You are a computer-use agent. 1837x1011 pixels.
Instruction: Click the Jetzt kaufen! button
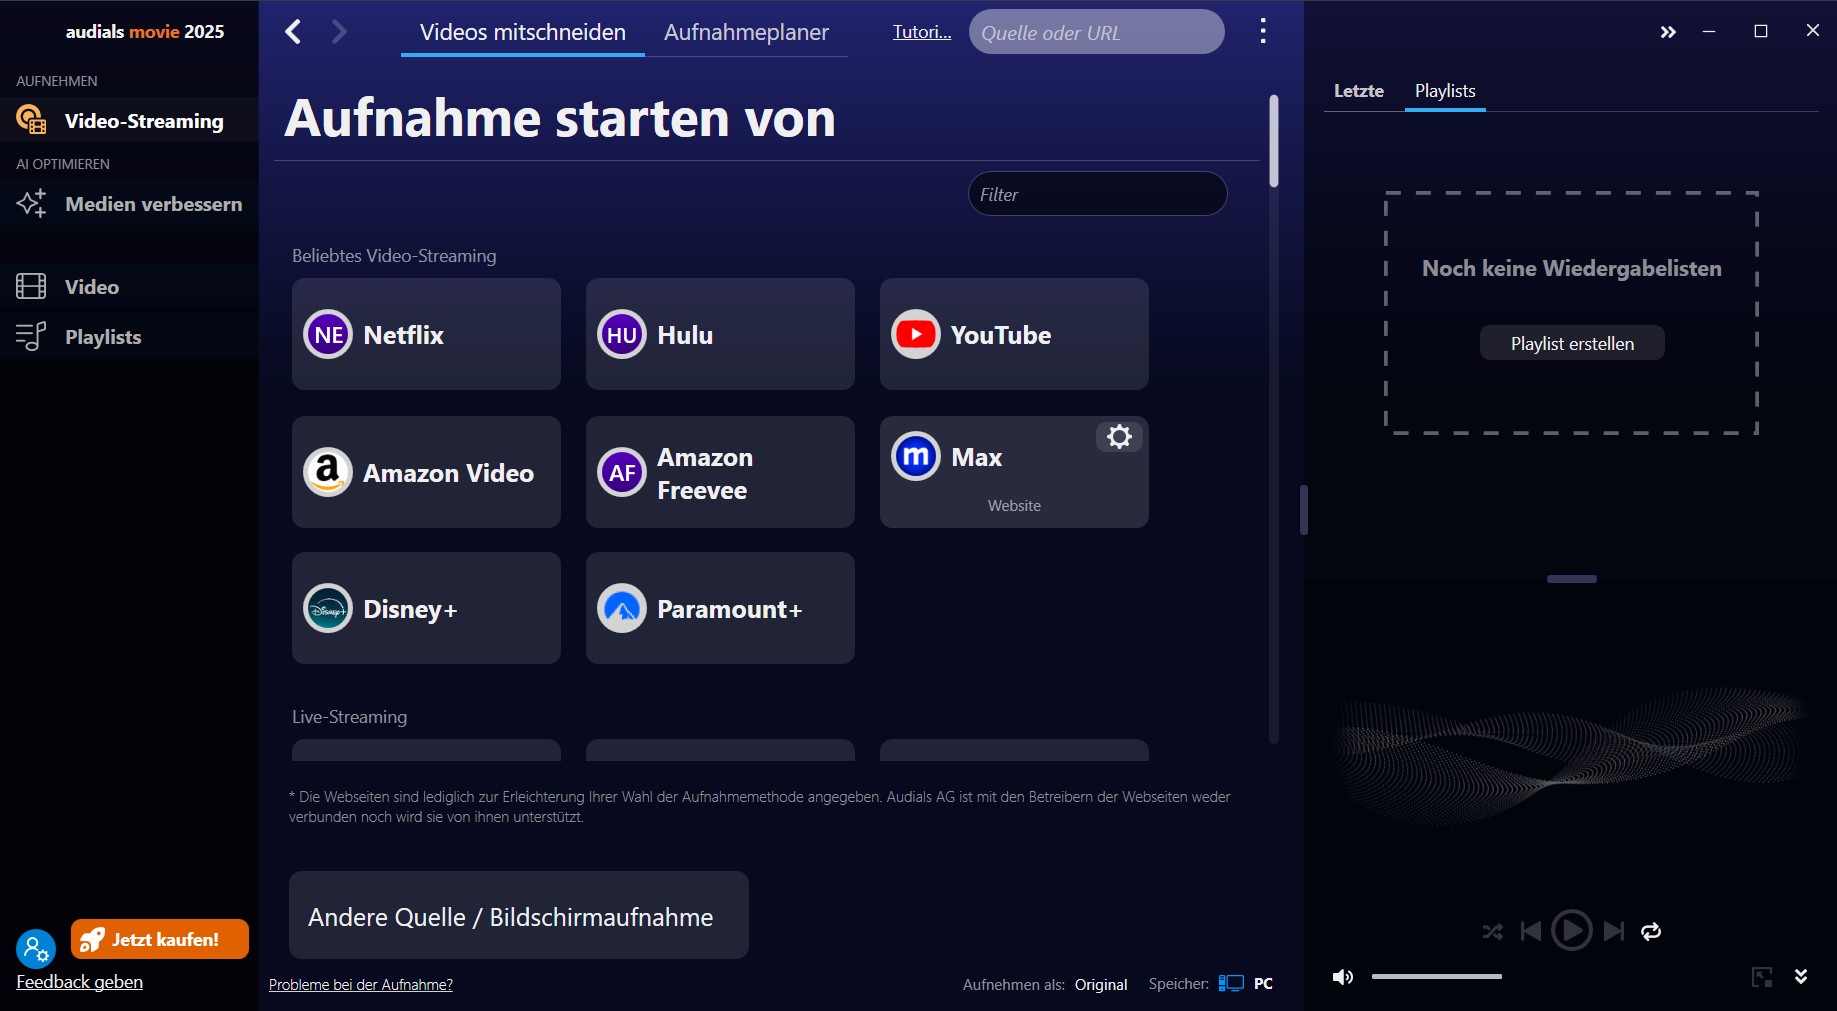160,939
